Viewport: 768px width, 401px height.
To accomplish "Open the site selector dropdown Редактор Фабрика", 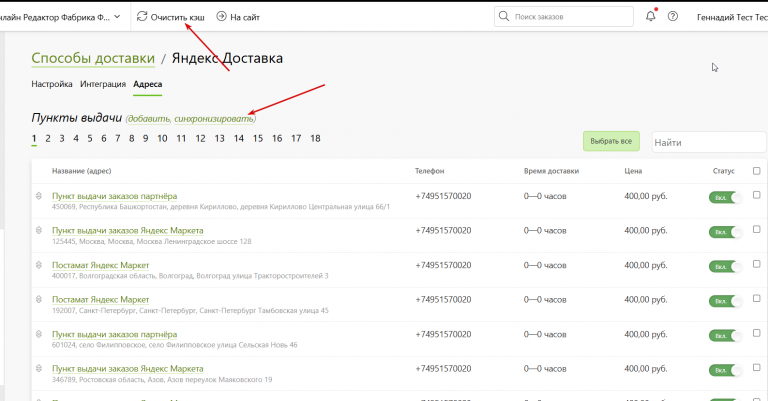I will click(60, 17).
